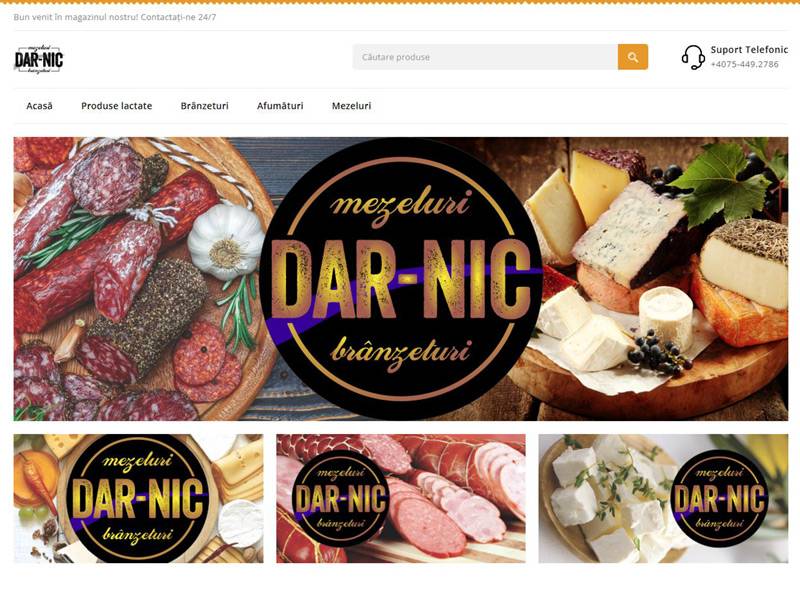Click the cheese board photo in hero banner

coord(665,279)
